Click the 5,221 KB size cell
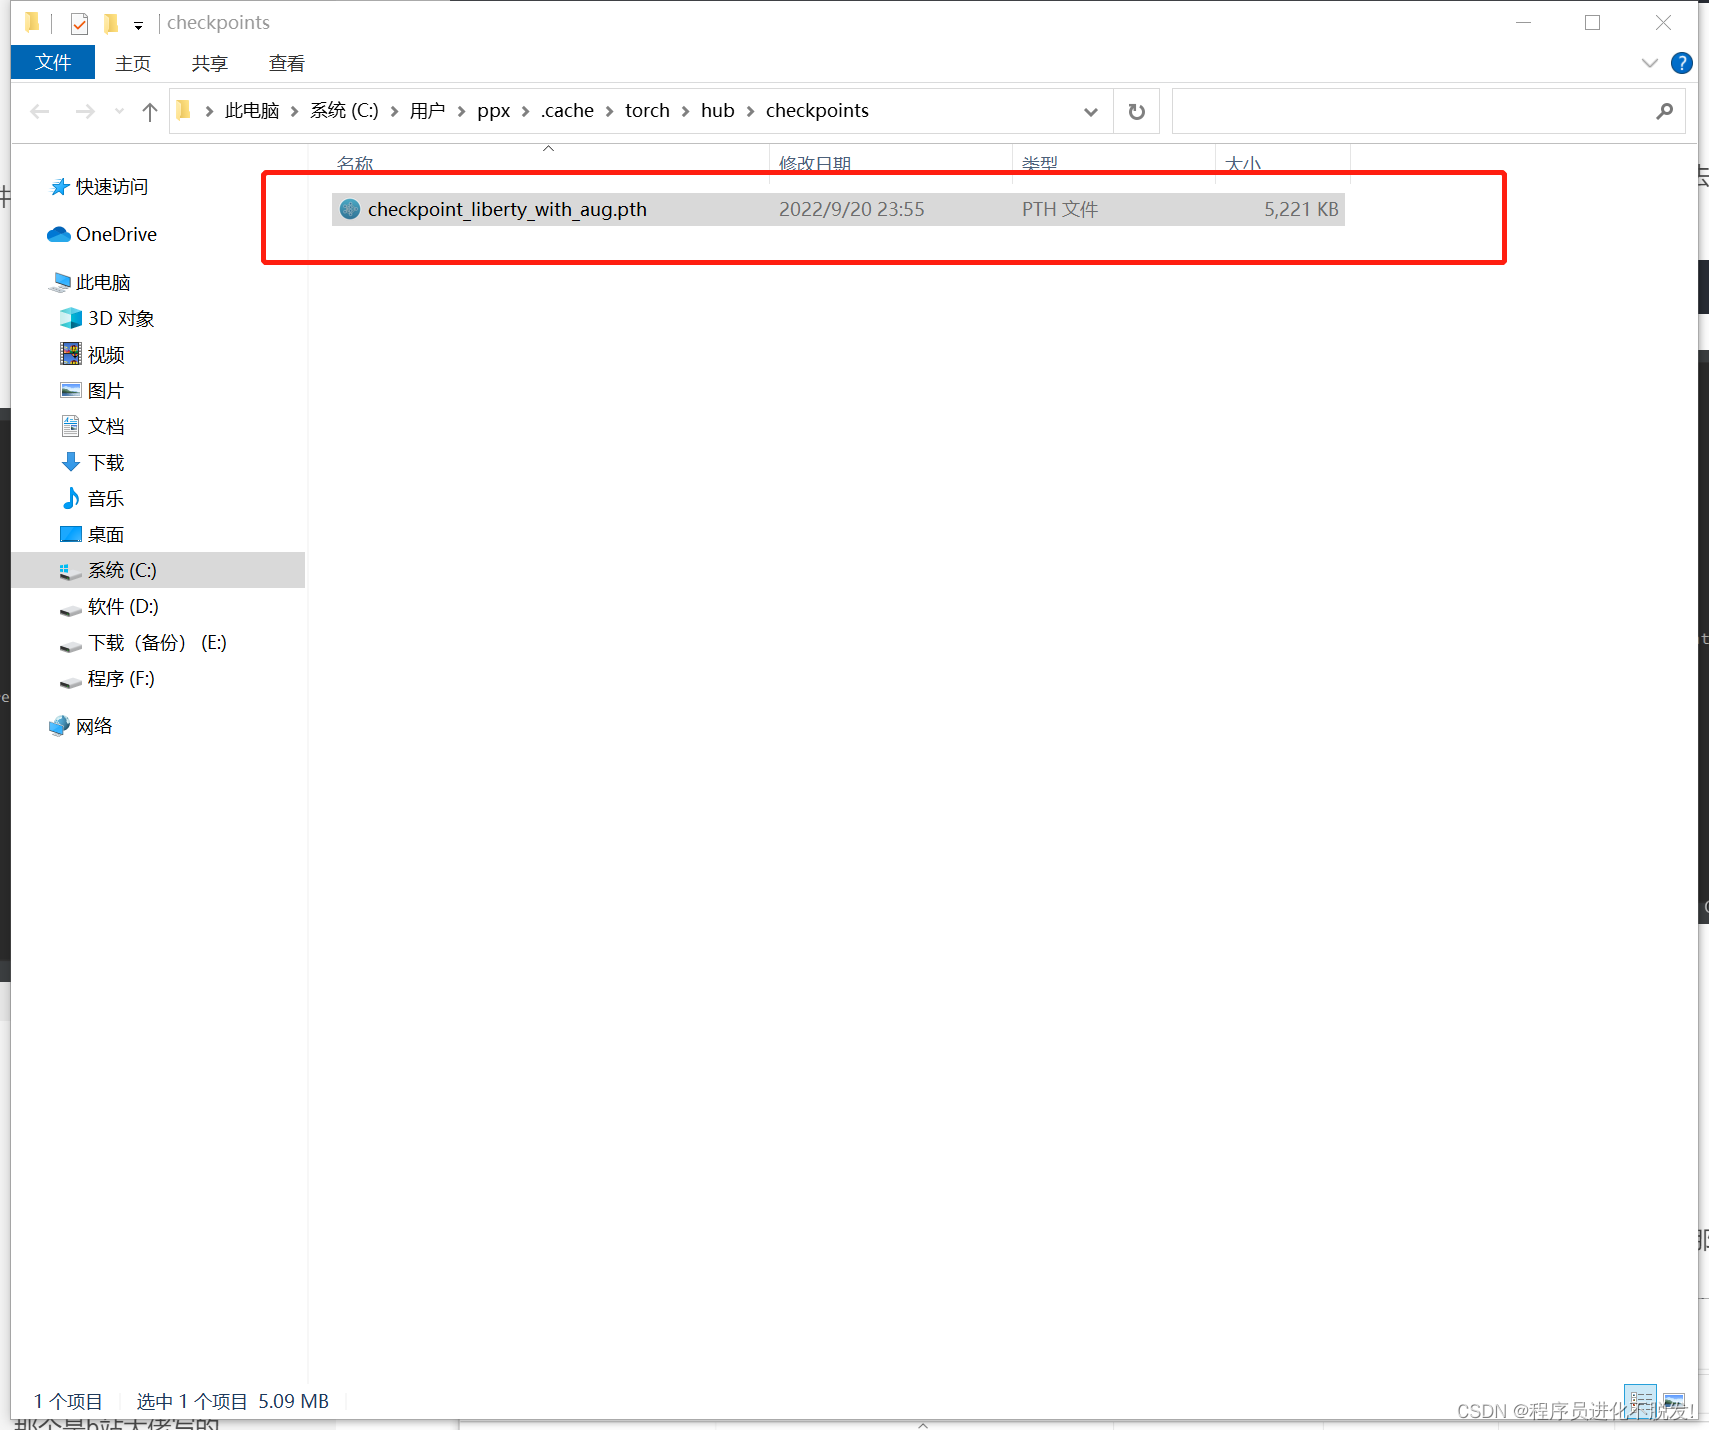Viewport: 1709px width, 1430px height. tap(1301, 209)
